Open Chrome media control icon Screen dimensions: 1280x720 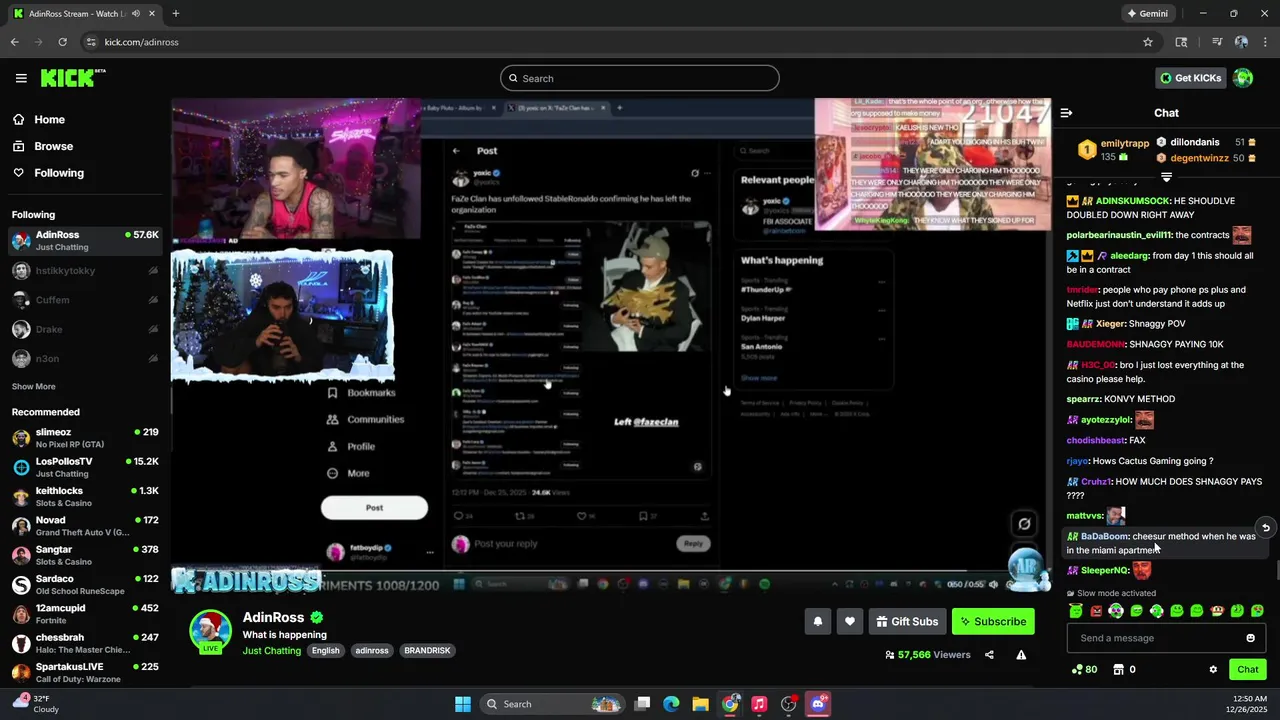coord(1217,42)
